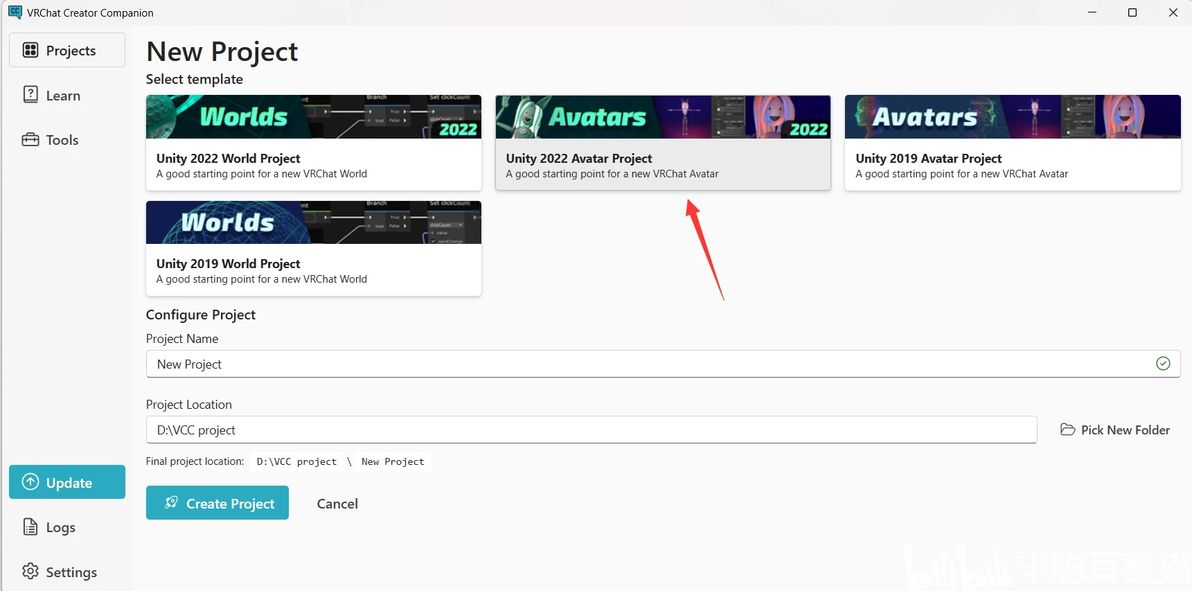Click the Create Project button

[217, 503]
